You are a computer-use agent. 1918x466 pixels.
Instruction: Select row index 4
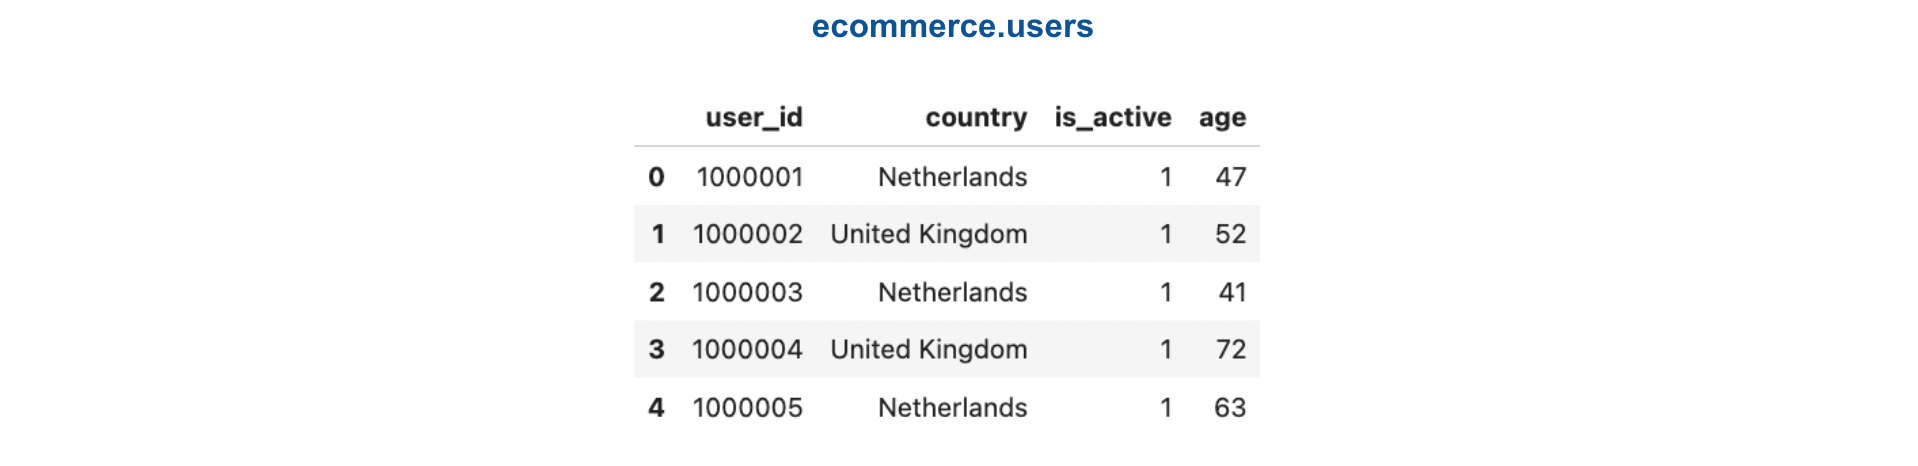[656, 407]
